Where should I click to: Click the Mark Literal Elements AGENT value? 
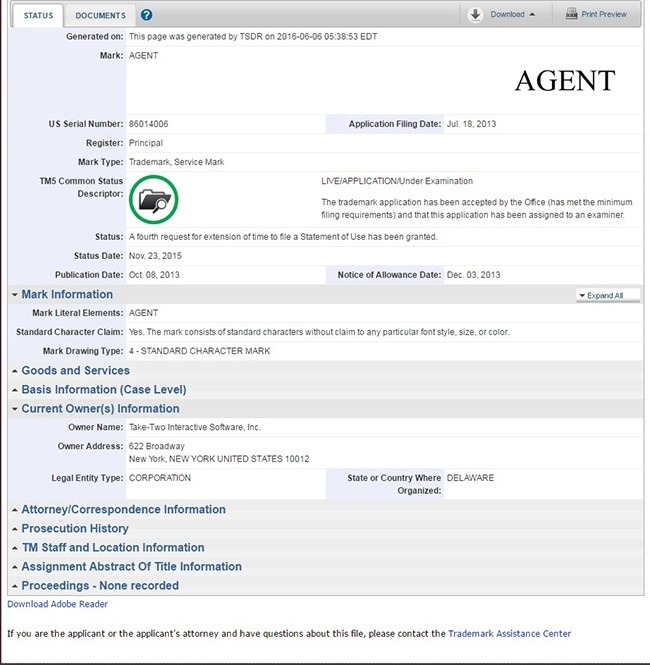pyautogui.click(x=143, y=313)
